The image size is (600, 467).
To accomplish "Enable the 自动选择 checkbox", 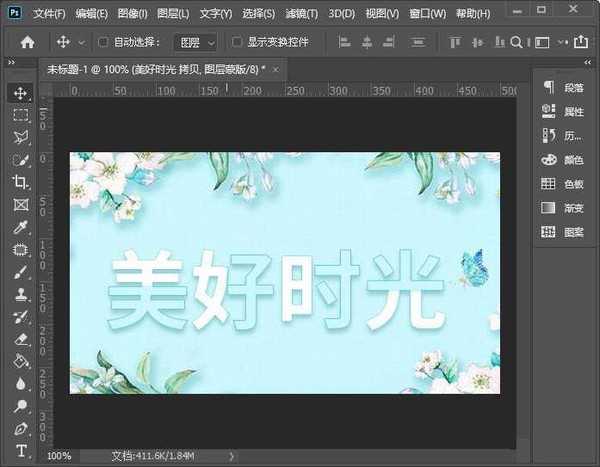I will point(103,43).
